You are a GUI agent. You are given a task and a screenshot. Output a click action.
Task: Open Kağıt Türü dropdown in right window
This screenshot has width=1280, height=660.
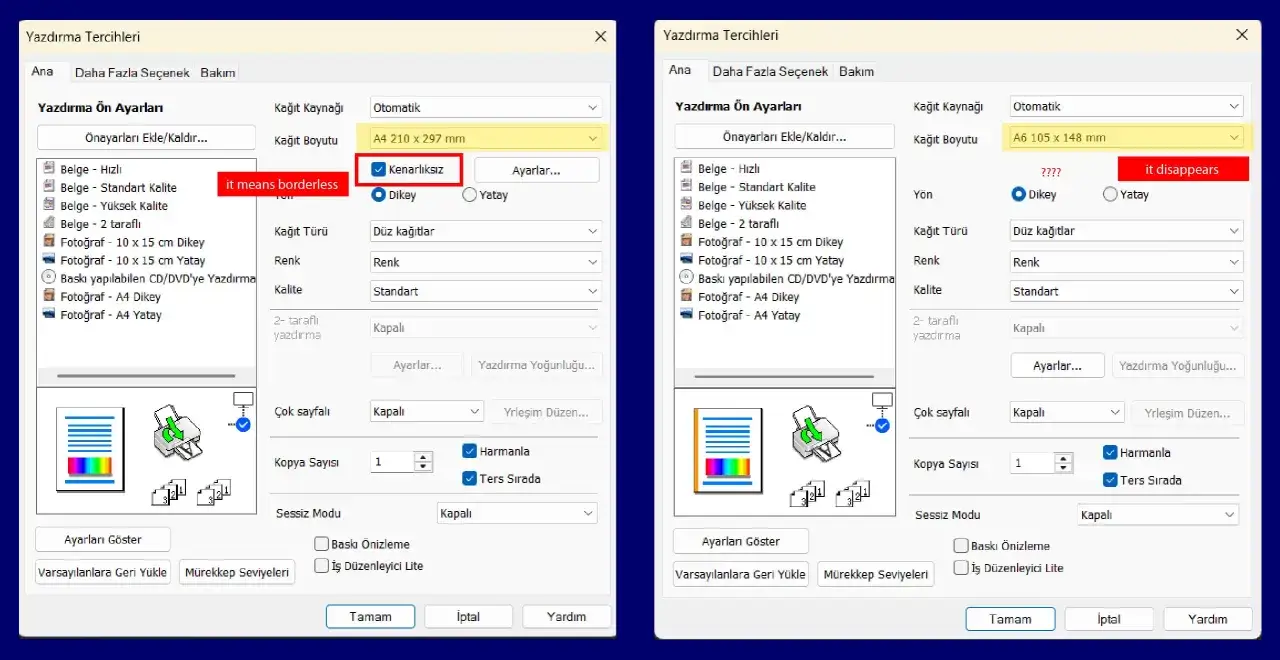[x=1126, y=231]
